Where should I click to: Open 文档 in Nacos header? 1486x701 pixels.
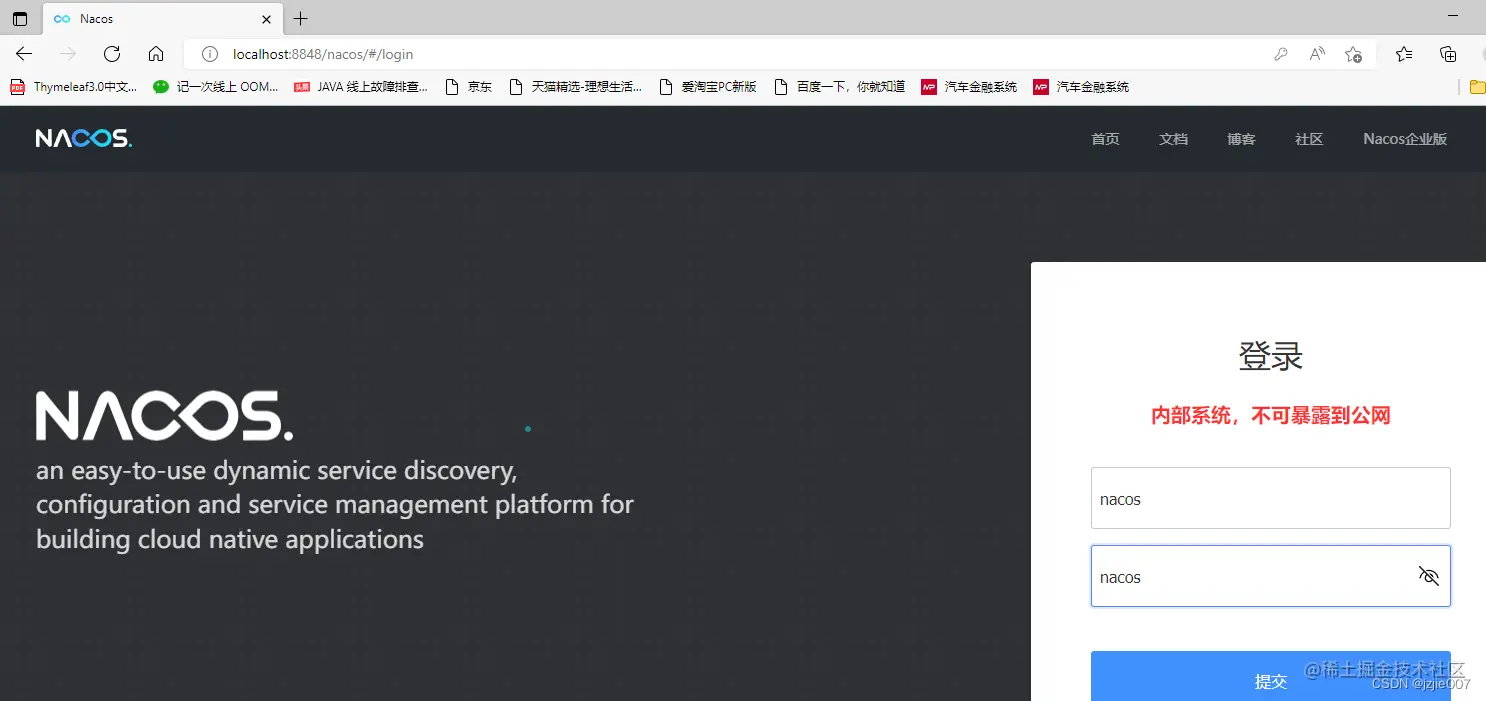[1173, 139]
